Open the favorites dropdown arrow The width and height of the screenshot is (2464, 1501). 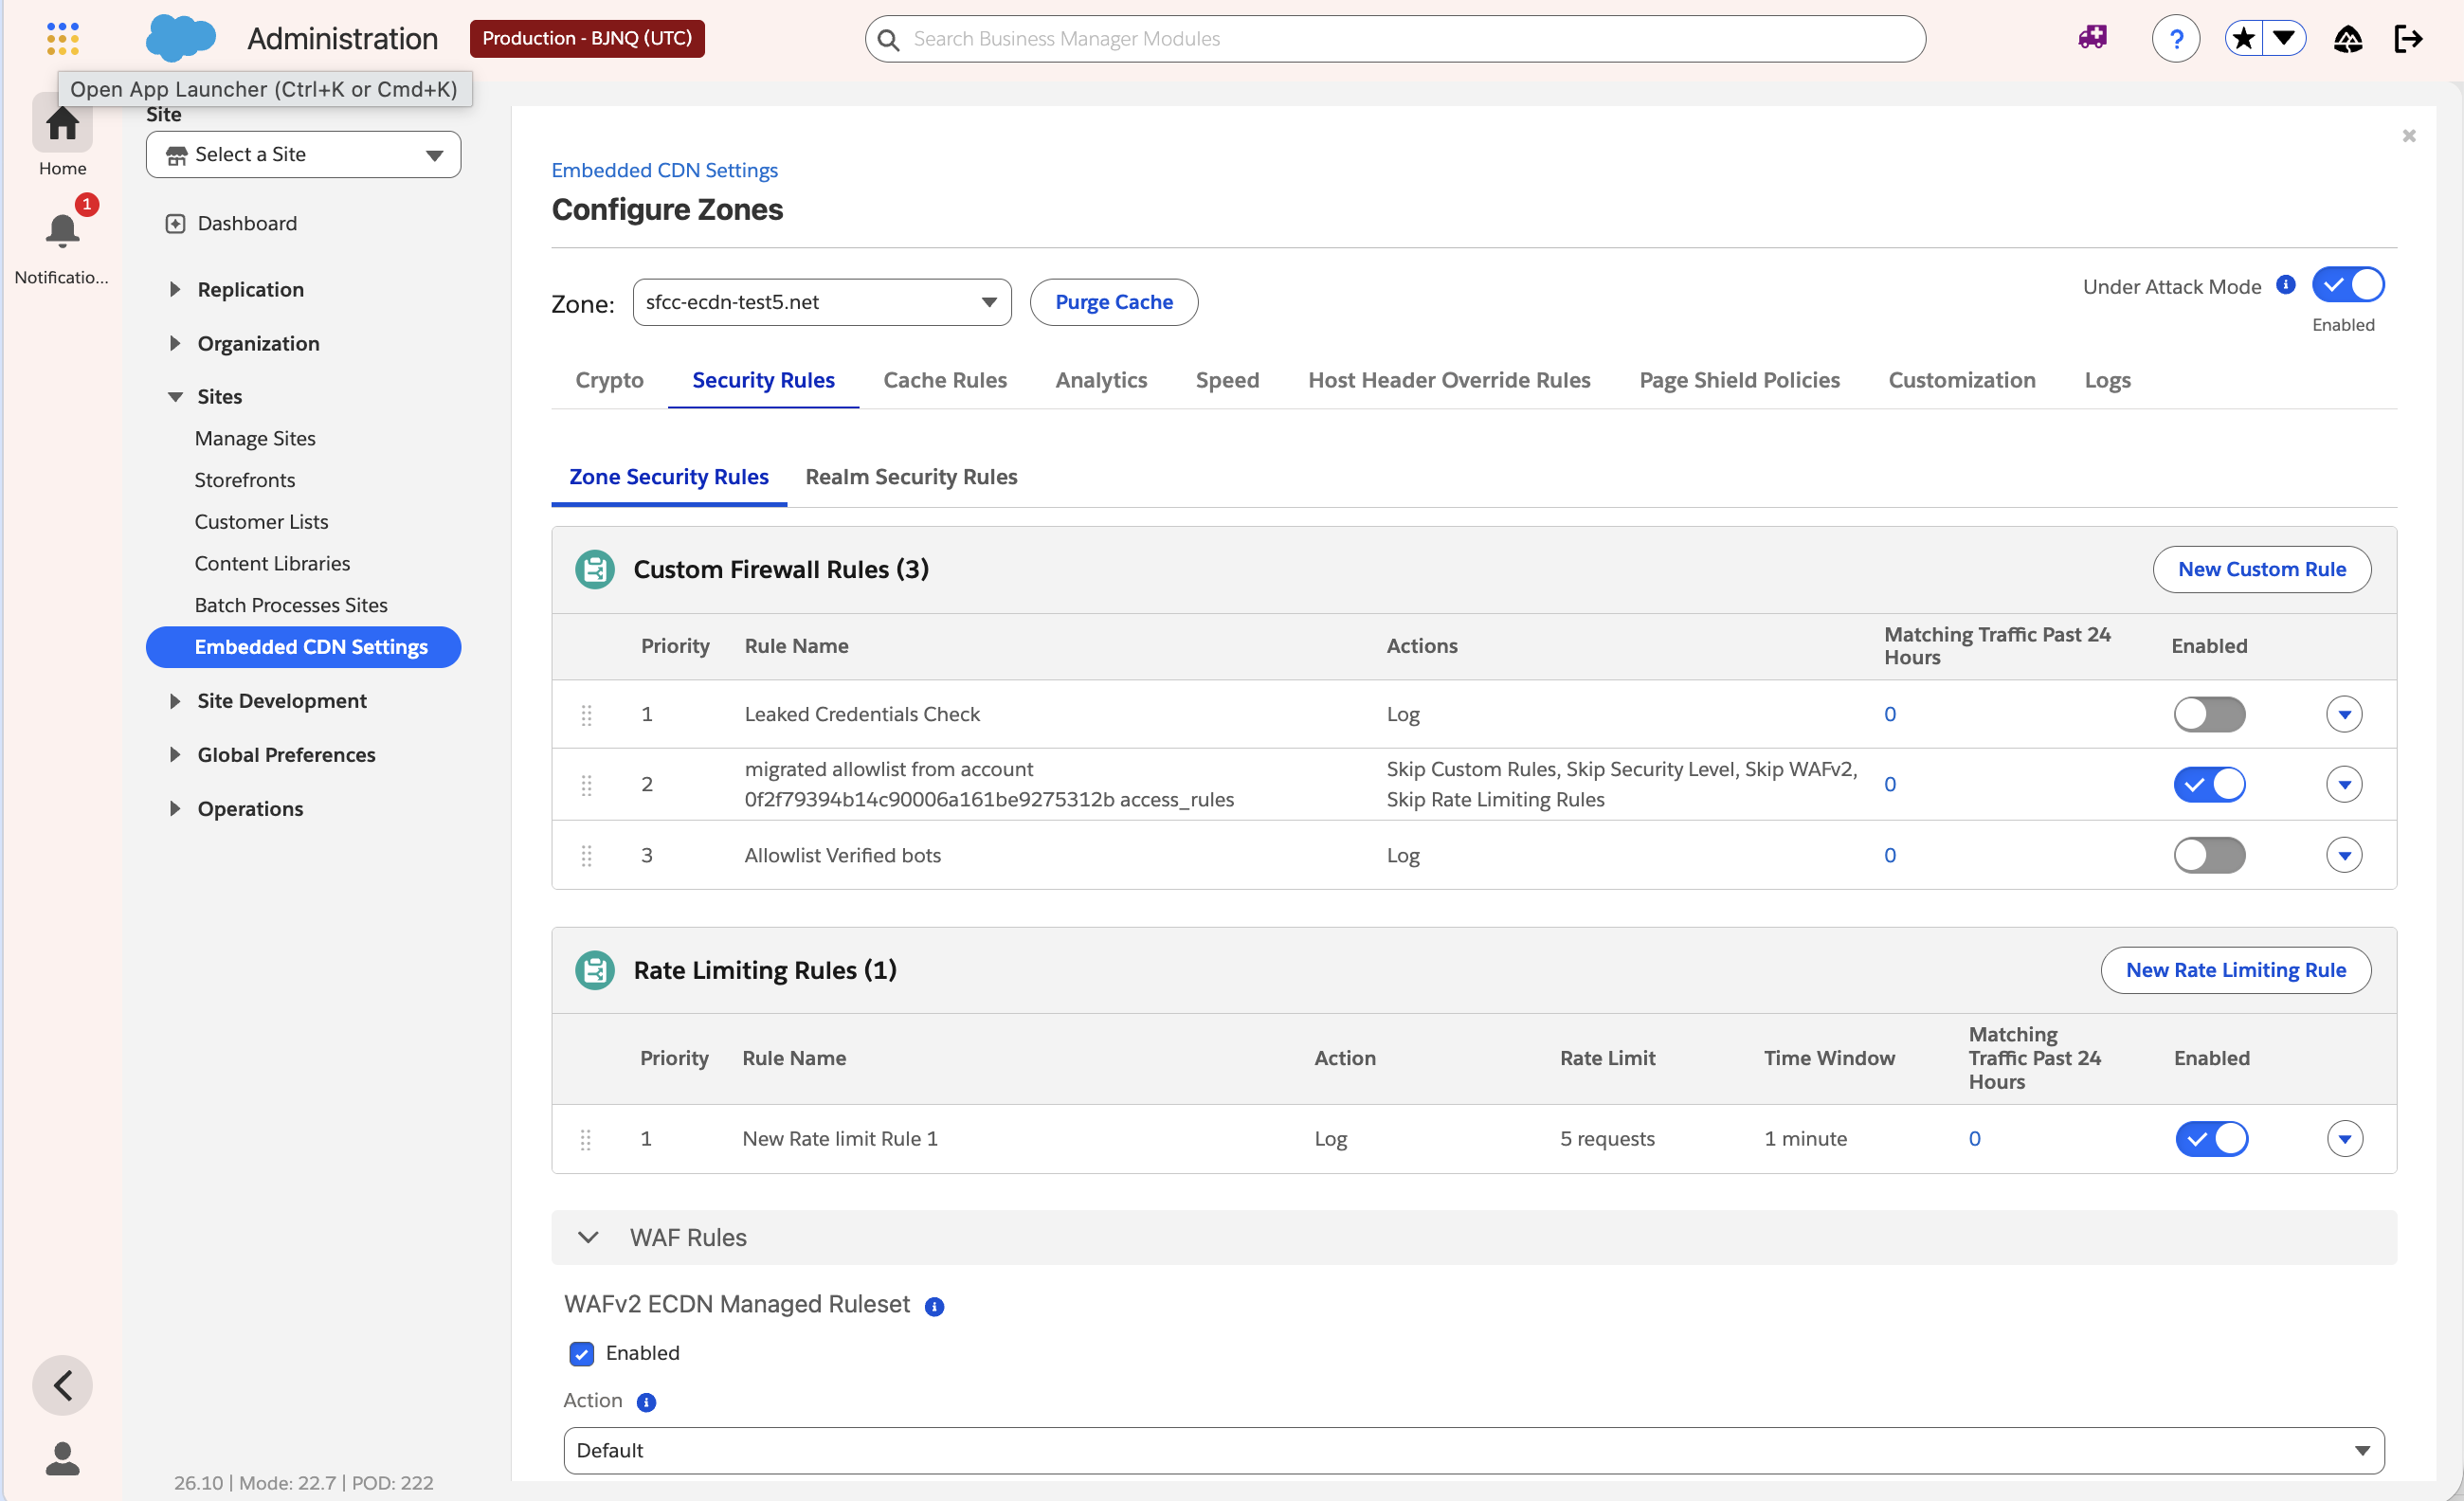(2284, 39)
